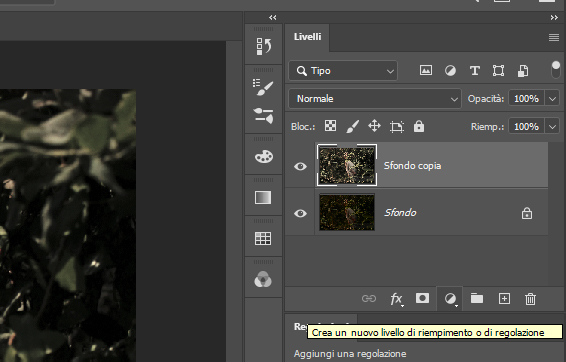Collapse the icon panel dock arrows
Screen dimensions: 566x362
pyautogui.click(x=273, y=17)
